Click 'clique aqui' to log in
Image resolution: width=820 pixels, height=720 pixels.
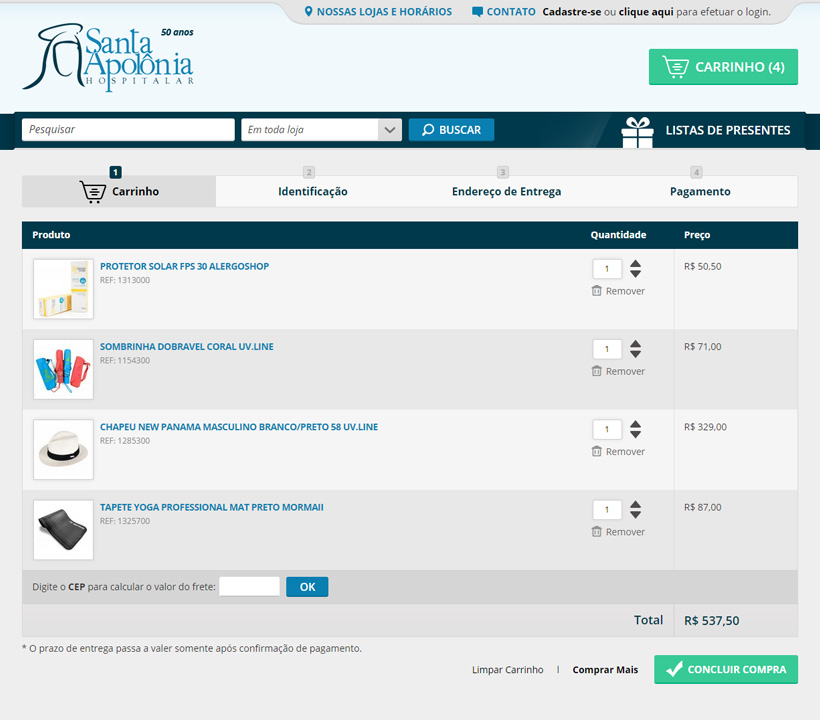click(x=646, y=12)
